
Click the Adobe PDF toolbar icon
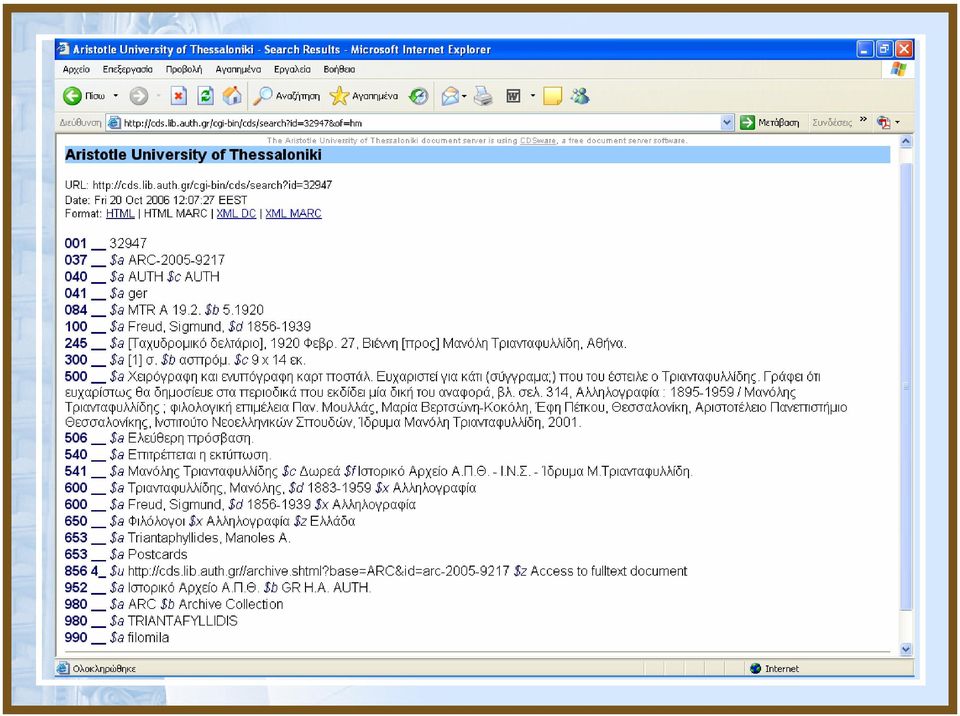[883, 122]
